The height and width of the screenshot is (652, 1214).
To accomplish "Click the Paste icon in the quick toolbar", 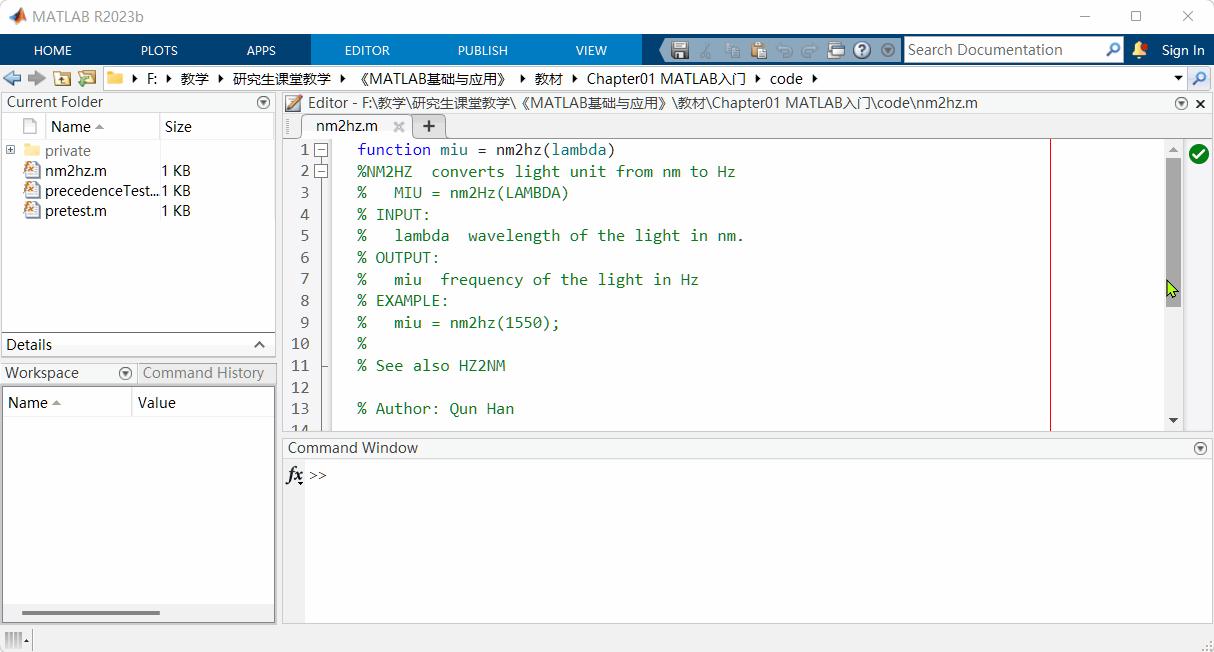I will [x=758, y=49].
